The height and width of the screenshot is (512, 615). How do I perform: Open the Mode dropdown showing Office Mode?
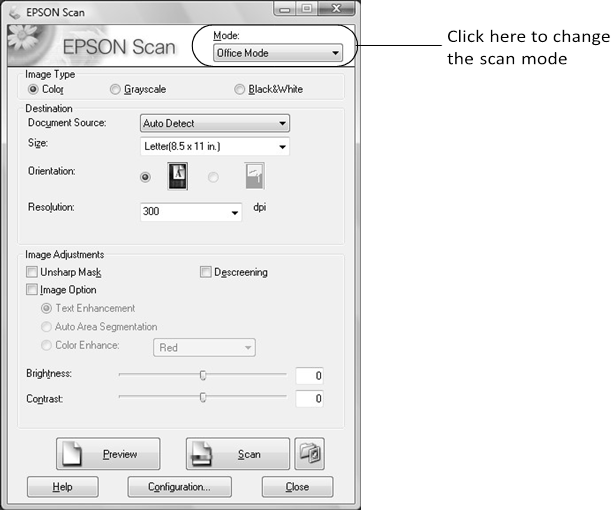pos(278,53)
